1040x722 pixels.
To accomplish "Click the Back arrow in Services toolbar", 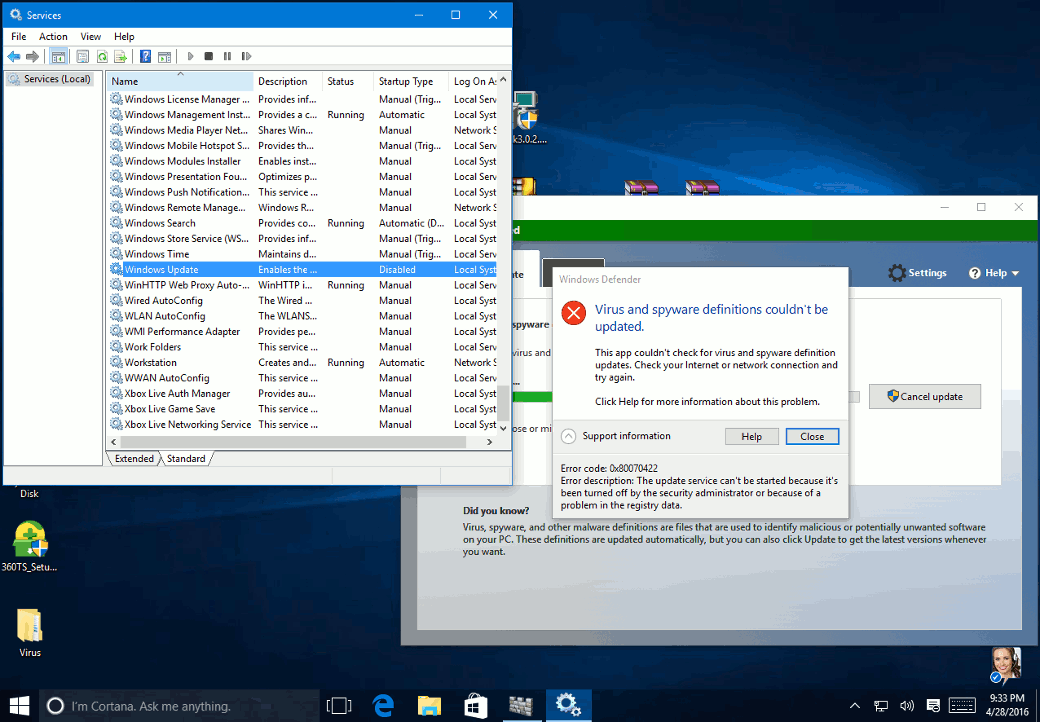I will coord(14,56).
